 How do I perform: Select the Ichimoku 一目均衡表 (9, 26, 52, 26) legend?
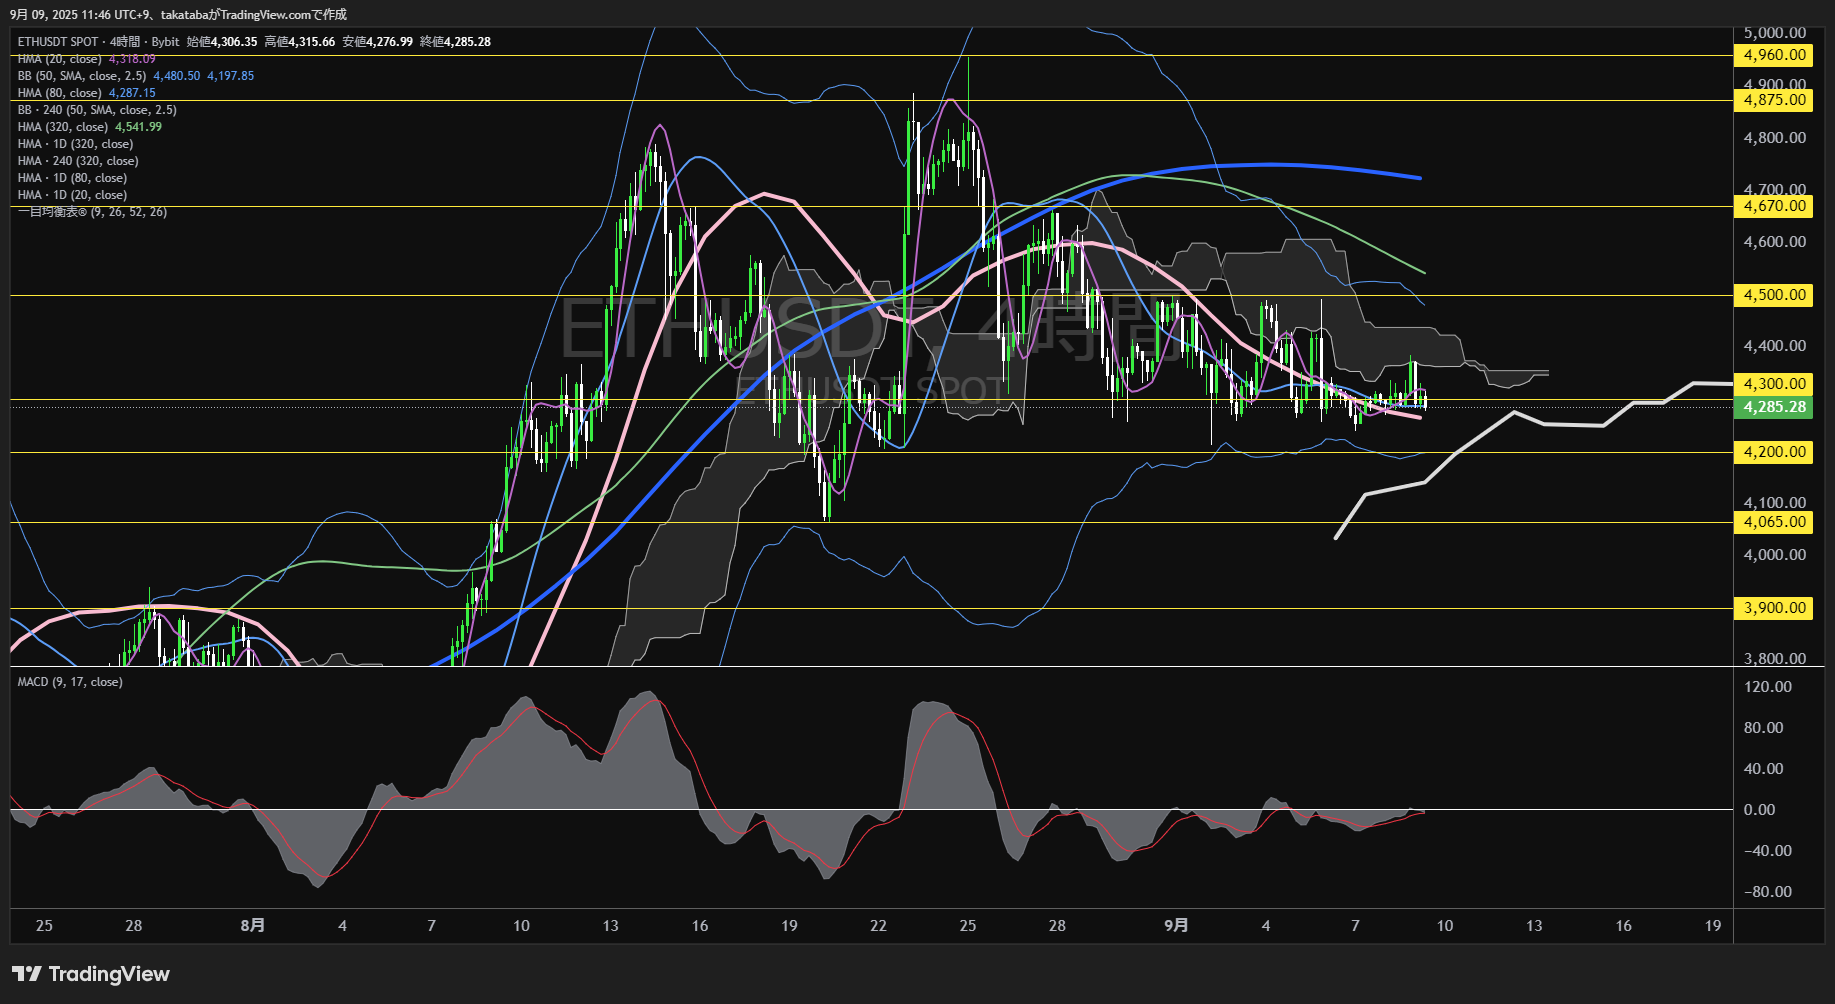[x=92, y=212]
